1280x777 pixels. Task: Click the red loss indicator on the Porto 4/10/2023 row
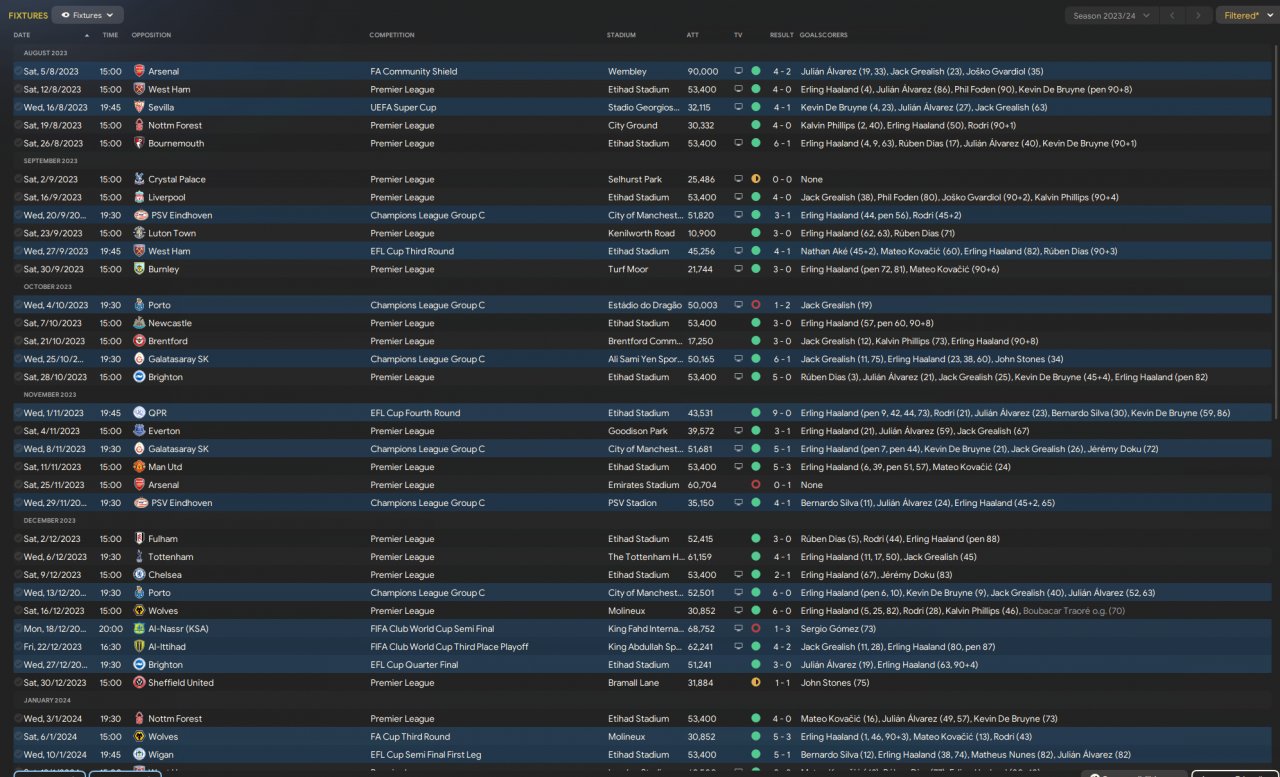[756, 306]
